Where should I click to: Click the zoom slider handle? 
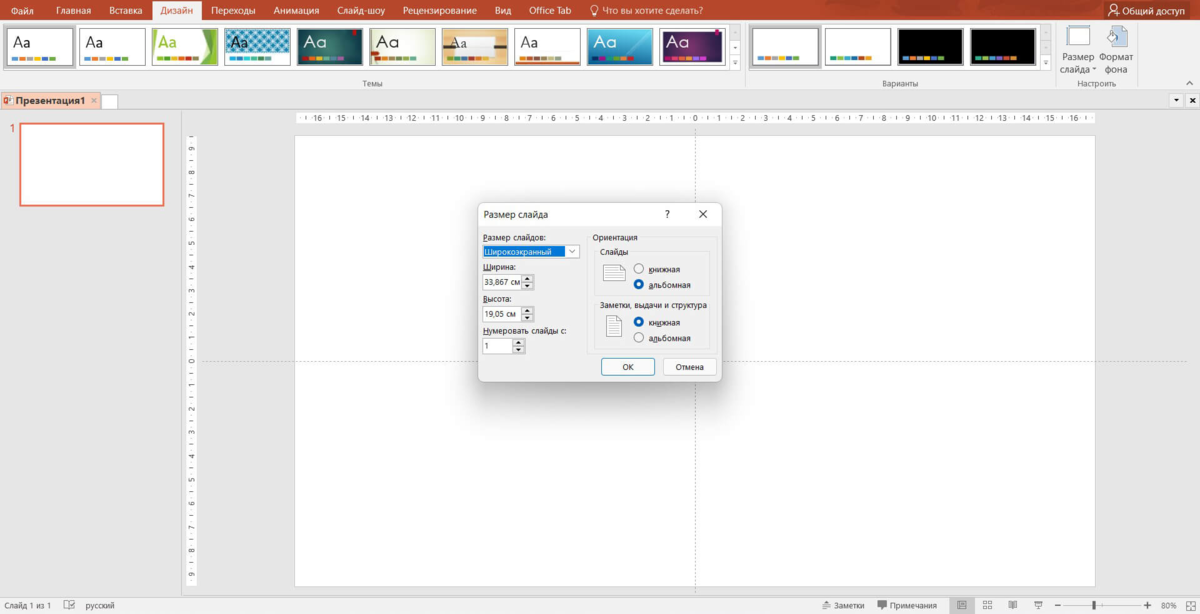[1094, 605]
